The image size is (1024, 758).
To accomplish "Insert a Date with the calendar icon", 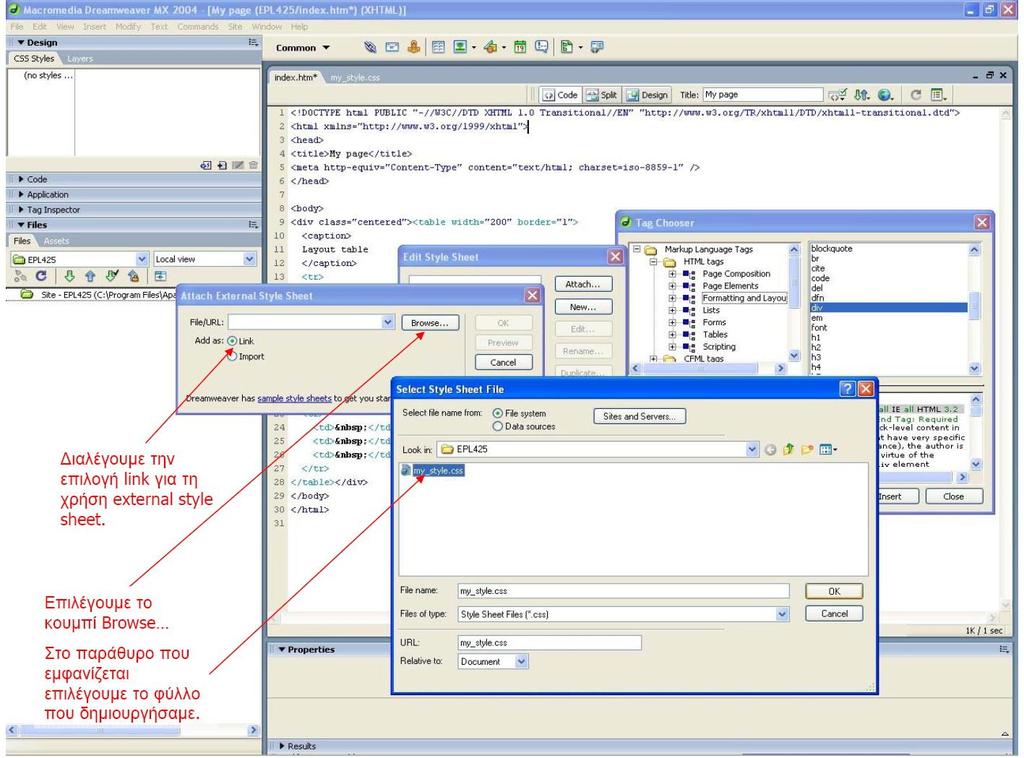I will pyautogui.click(x=520, y=47).
